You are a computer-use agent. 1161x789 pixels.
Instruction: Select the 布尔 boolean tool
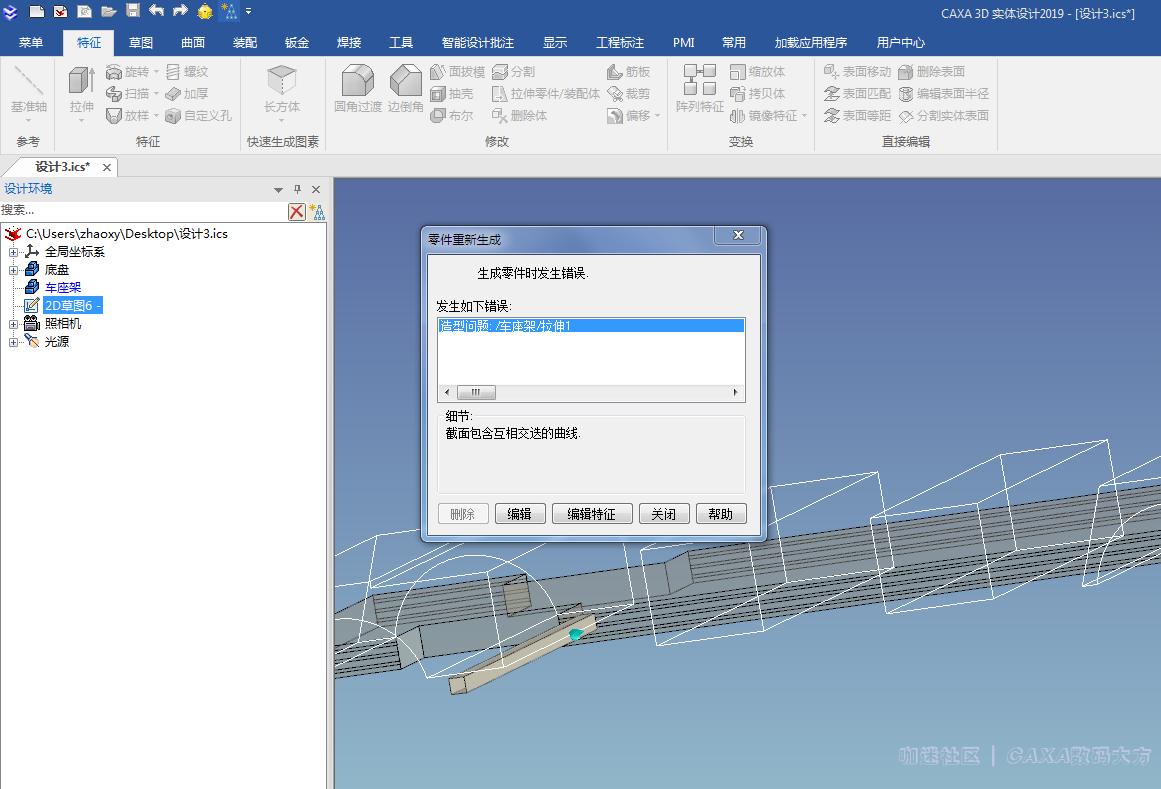coord(452,116)
